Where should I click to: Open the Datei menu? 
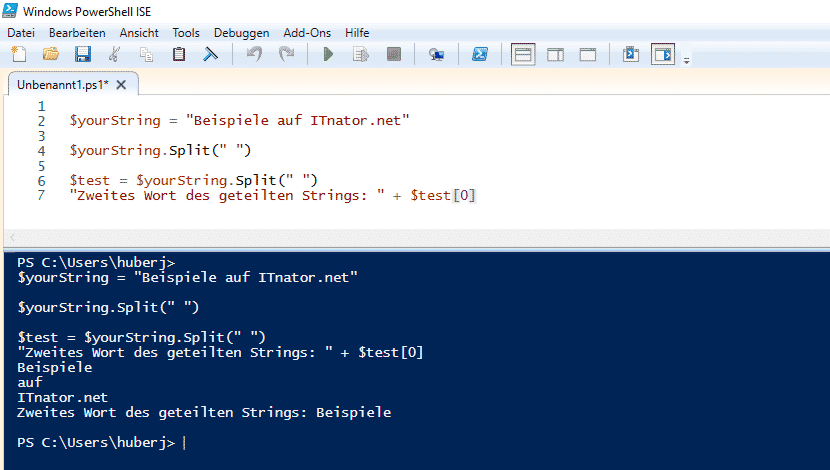(x=21, y=33)
